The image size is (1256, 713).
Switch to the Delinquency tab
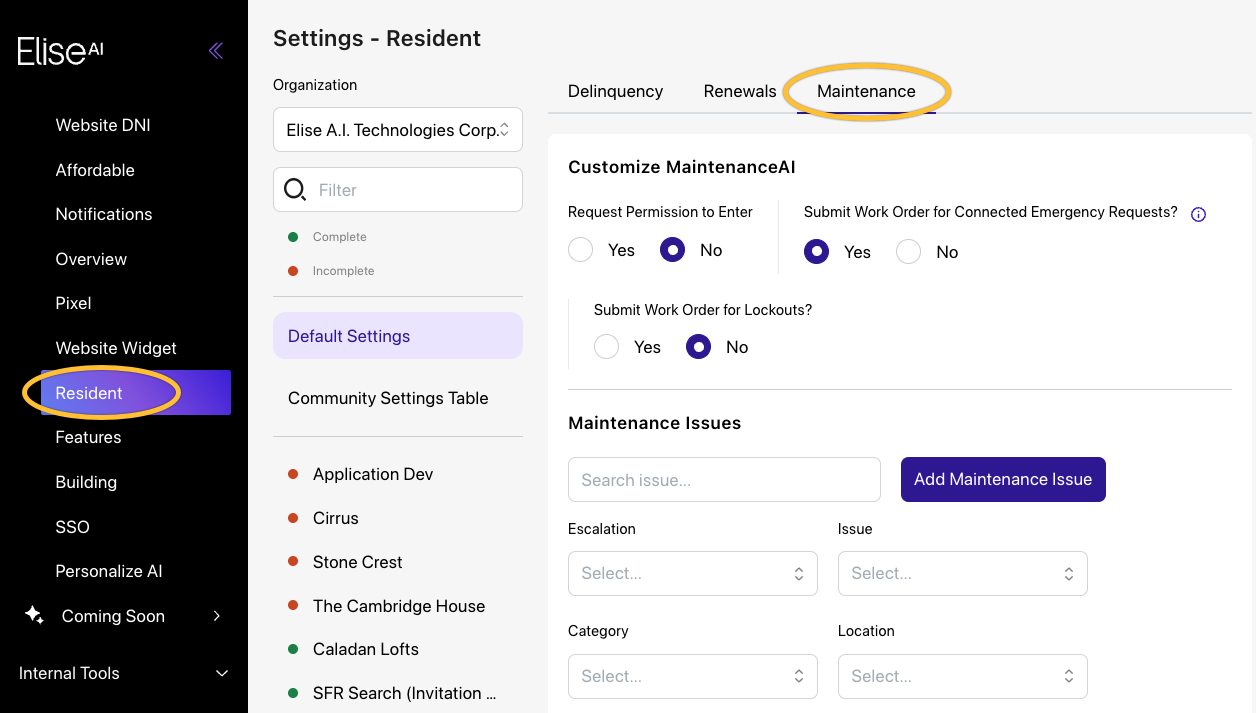point(616,91)
